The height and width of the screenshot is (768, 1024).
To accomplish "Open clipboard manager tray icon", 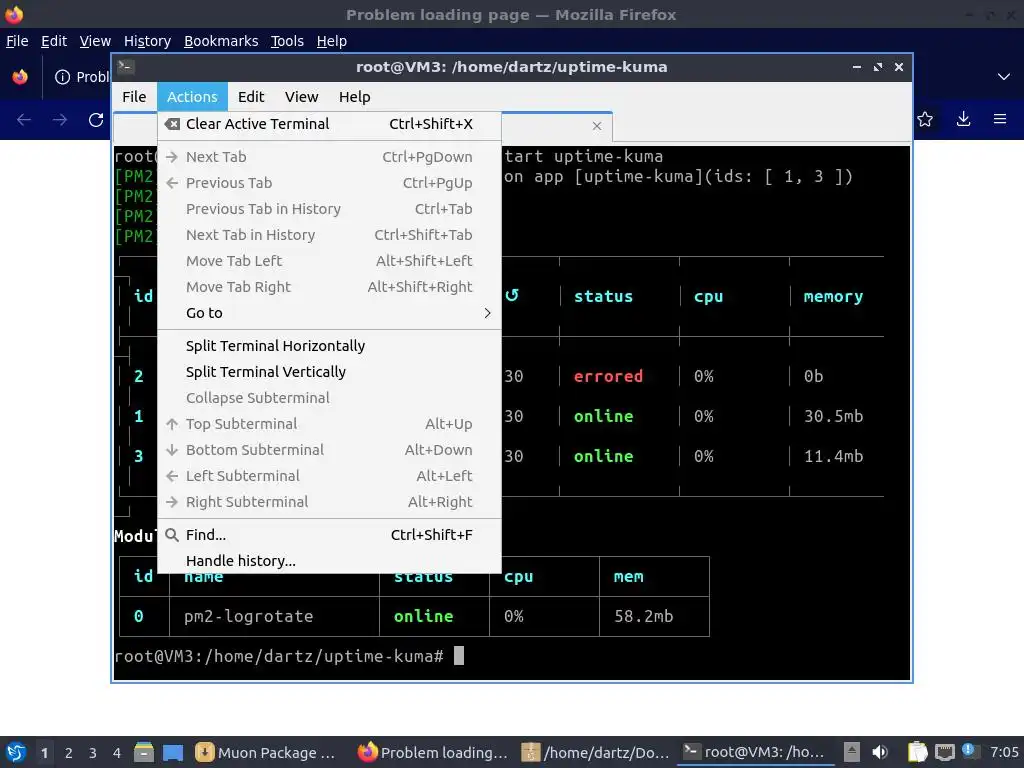I will (x=918, y=752).
